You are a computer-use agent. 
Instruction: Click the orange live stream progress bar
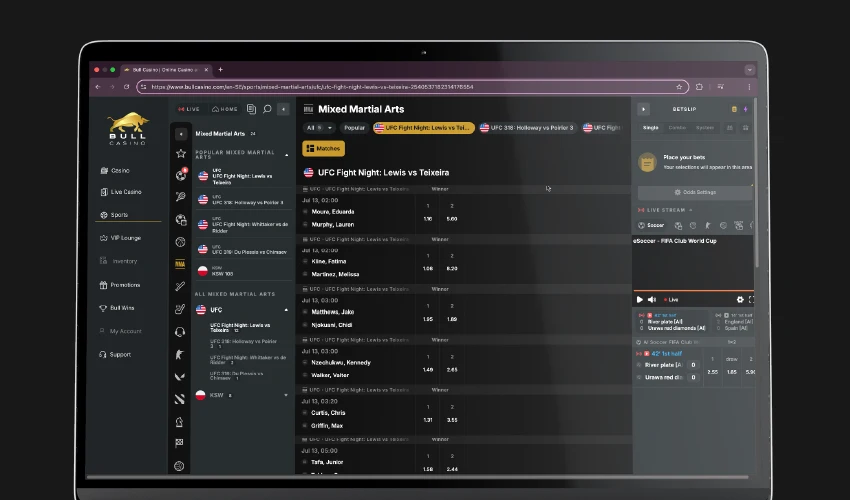tap(693, 291)
